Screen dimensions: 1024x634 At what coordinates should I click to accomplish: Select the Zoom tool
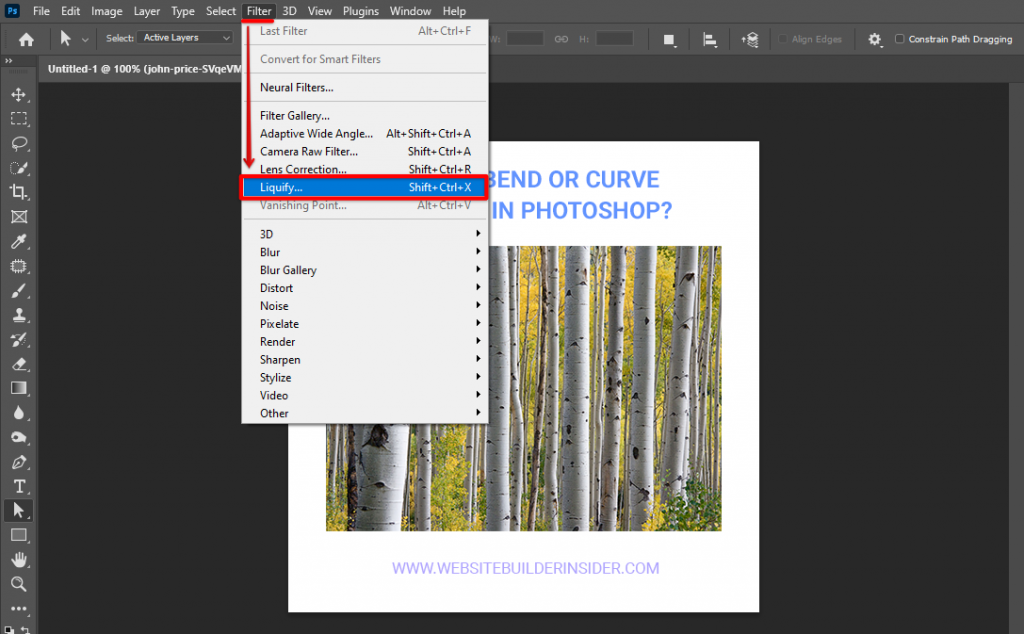pos(20,583)
